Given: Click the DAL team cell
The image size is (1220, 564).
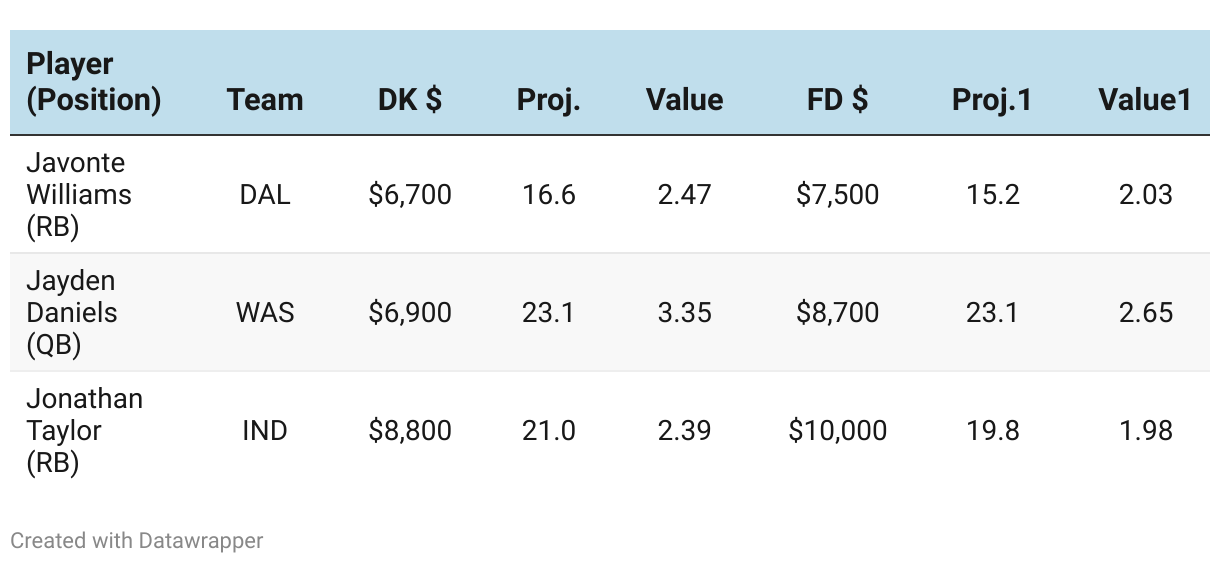Looking at the screenshot, I should 265,194.
